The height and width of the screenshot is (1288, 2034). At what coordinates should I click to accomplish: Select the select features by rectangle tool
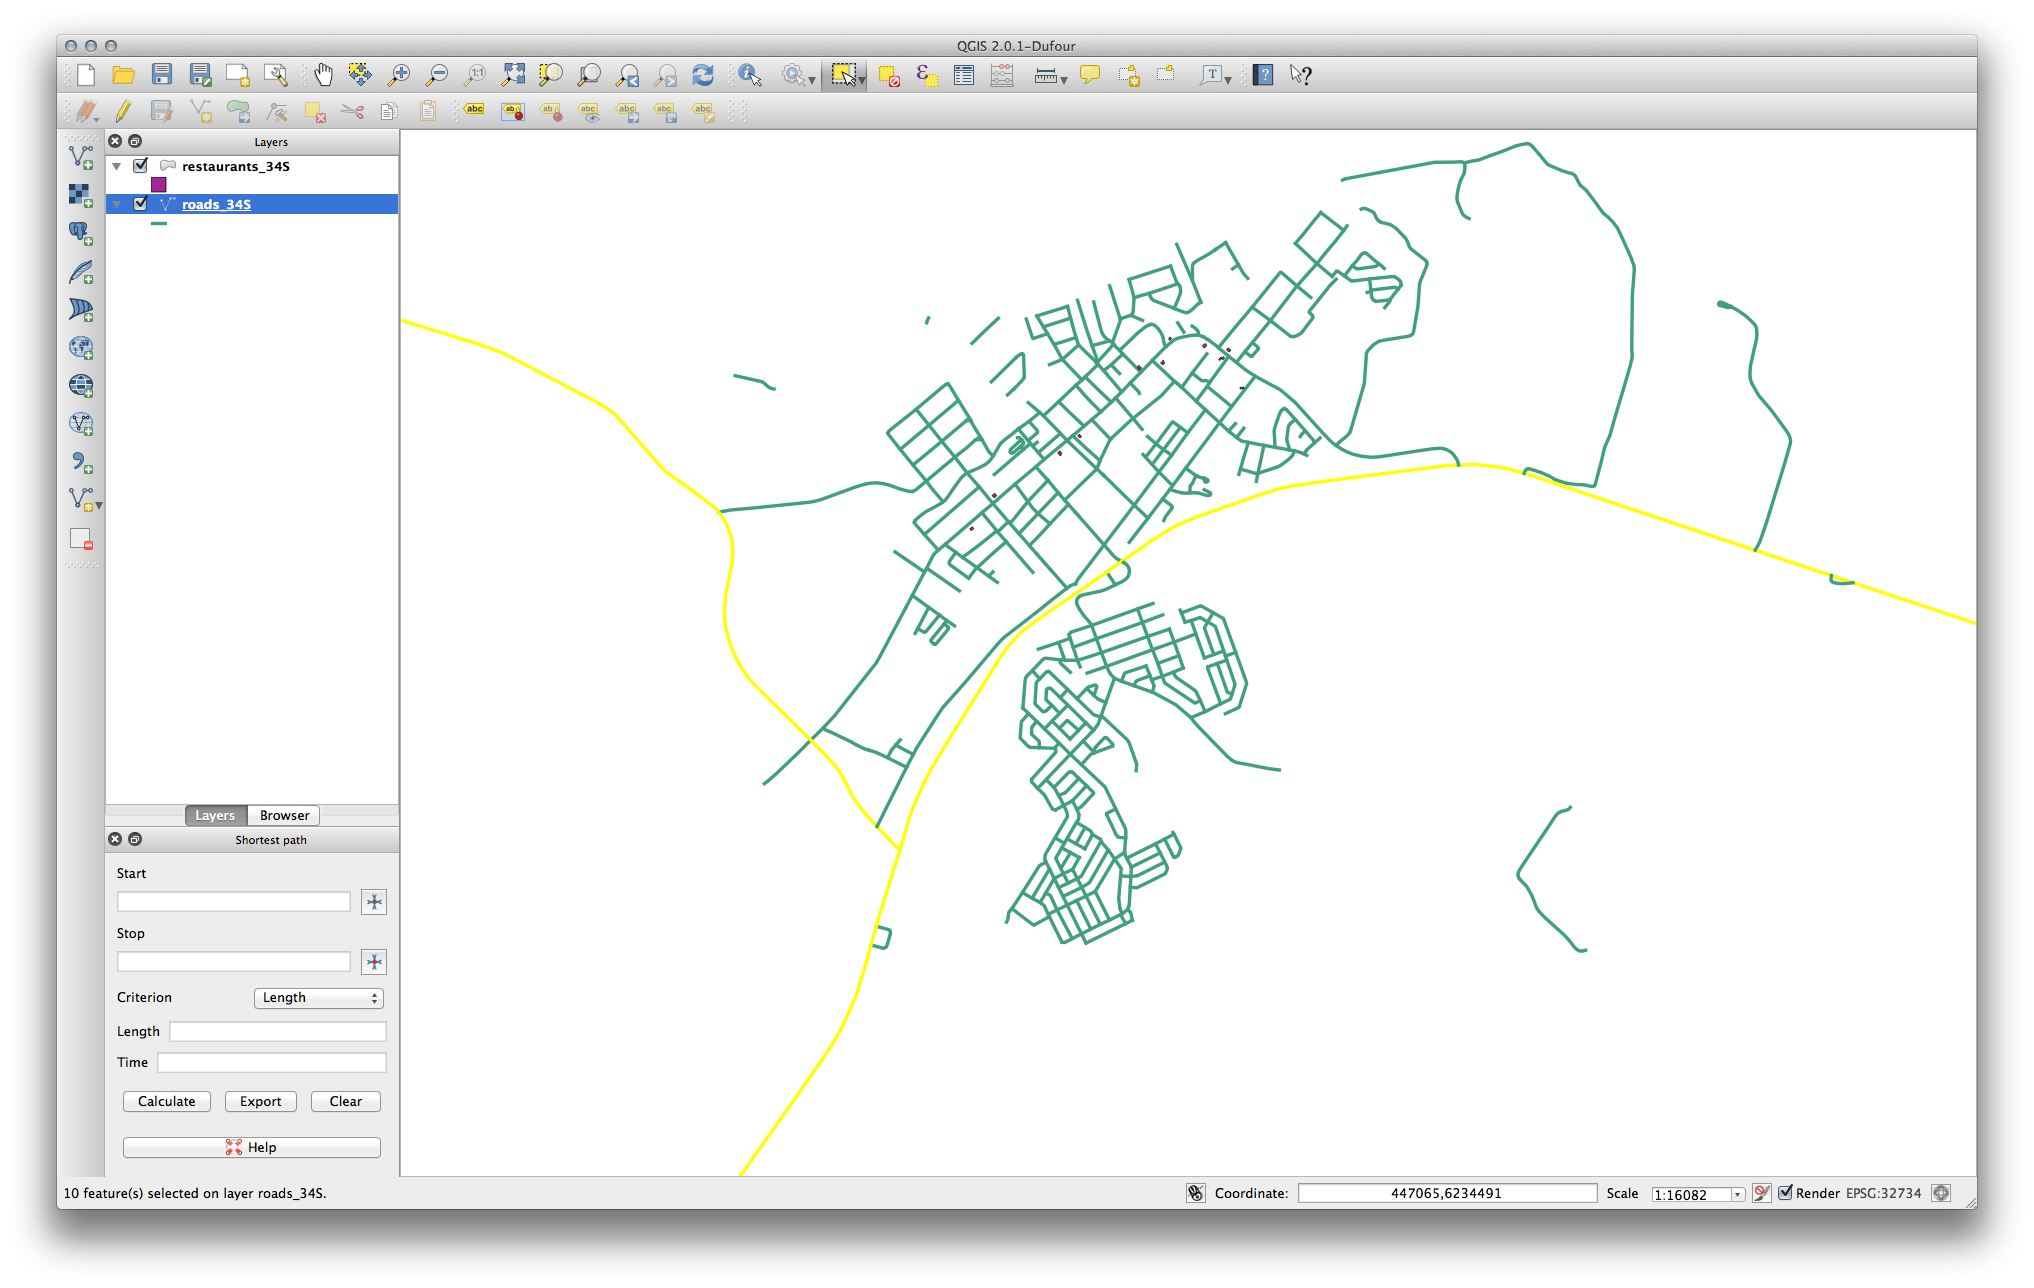click(841, 74)
